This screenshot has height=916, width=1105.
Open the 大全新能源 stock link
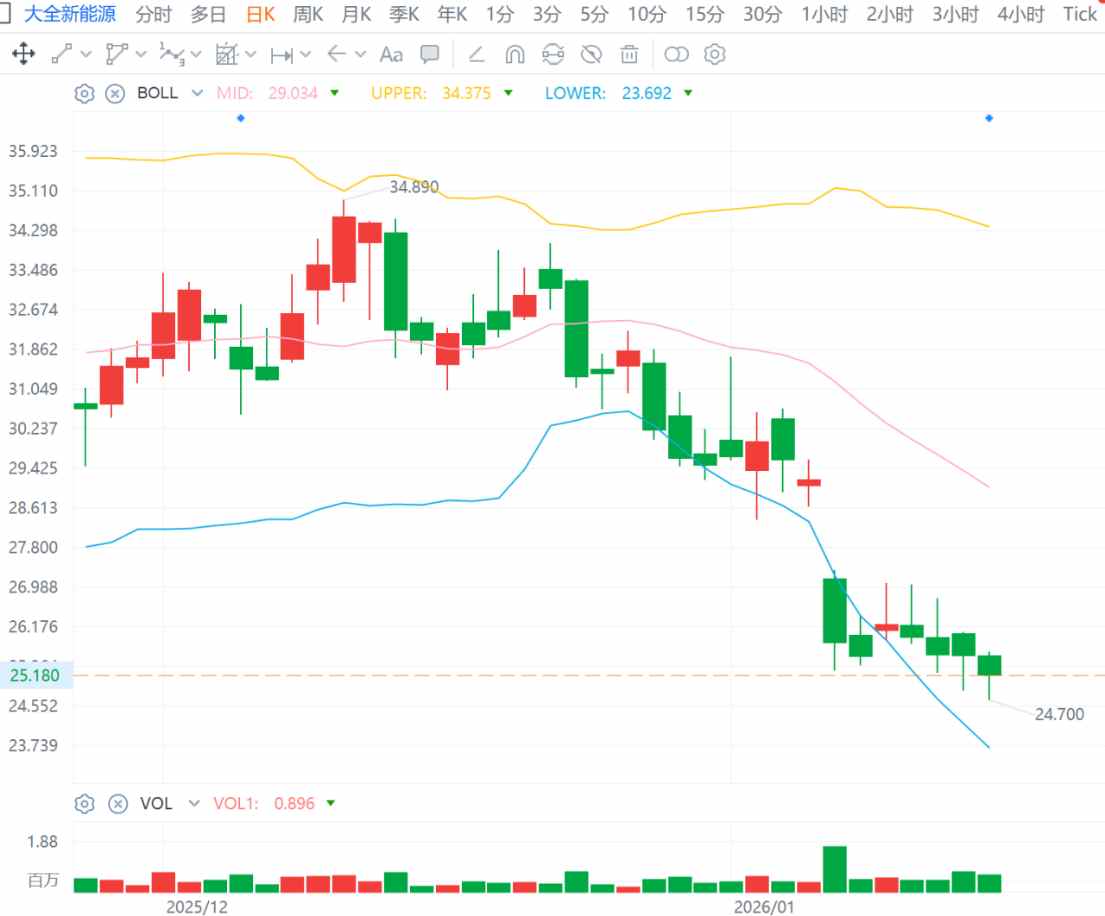coord(70,14)
